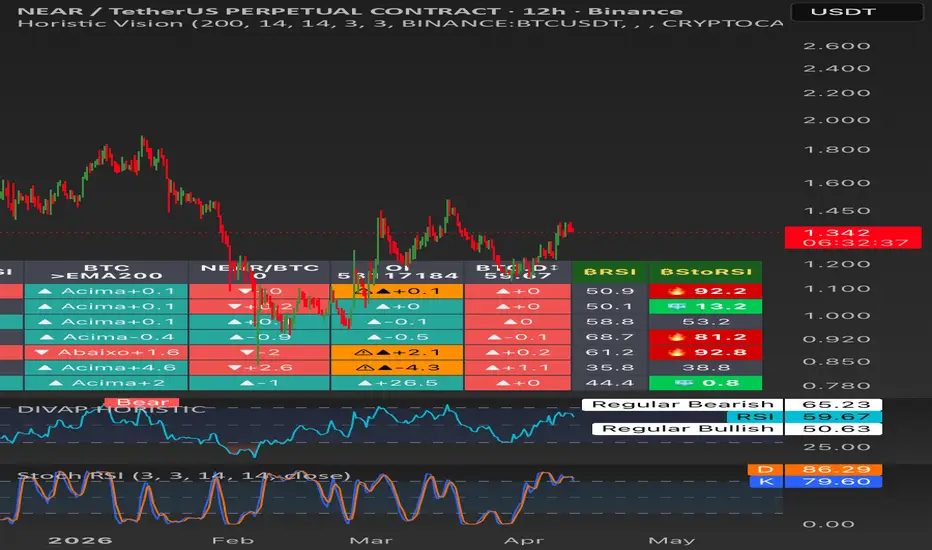Select the BStoRSI column header
This screenshot has width=932, height=550.
[x=706, y=272]
